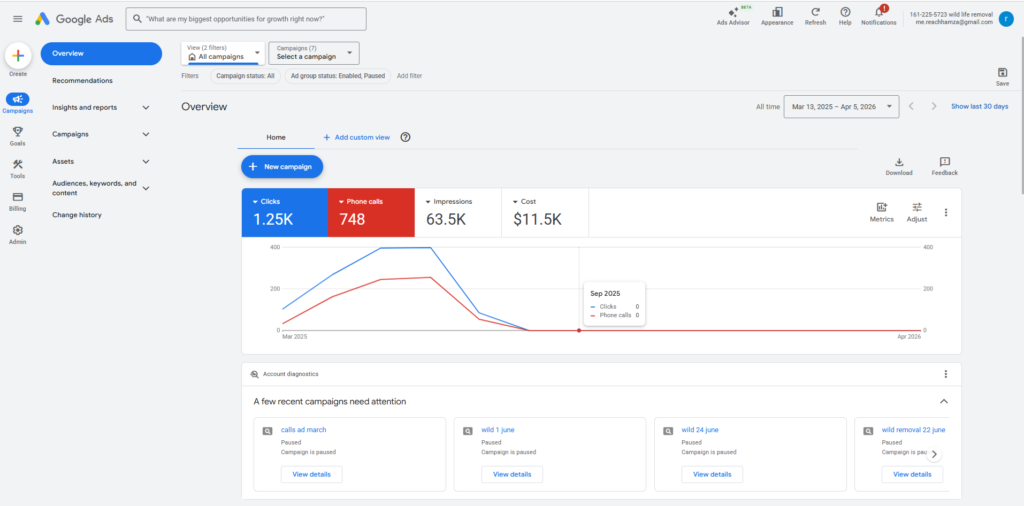The image size is (1024, 506).
Task: View details for calls ad march
Action: tap(312, 474)
